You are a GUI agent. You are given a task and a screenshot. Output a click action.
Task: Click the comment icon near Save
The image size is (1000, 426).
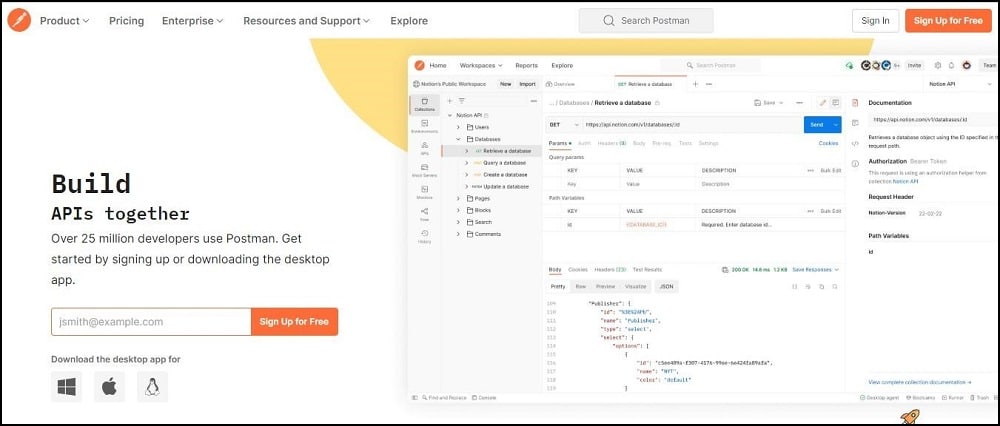[835, 103]
